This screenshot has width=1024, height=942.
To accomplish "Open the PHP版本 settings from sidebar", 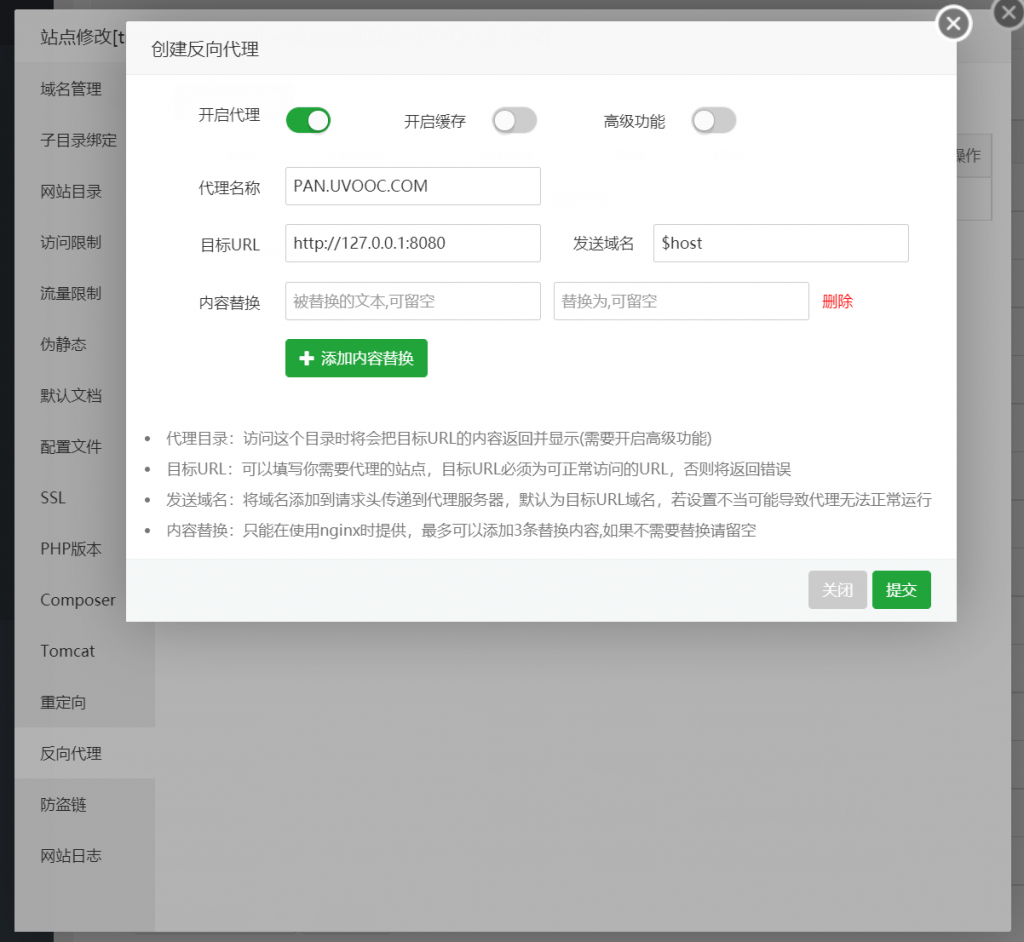I will pyautogui.click(x=68, y=548).
